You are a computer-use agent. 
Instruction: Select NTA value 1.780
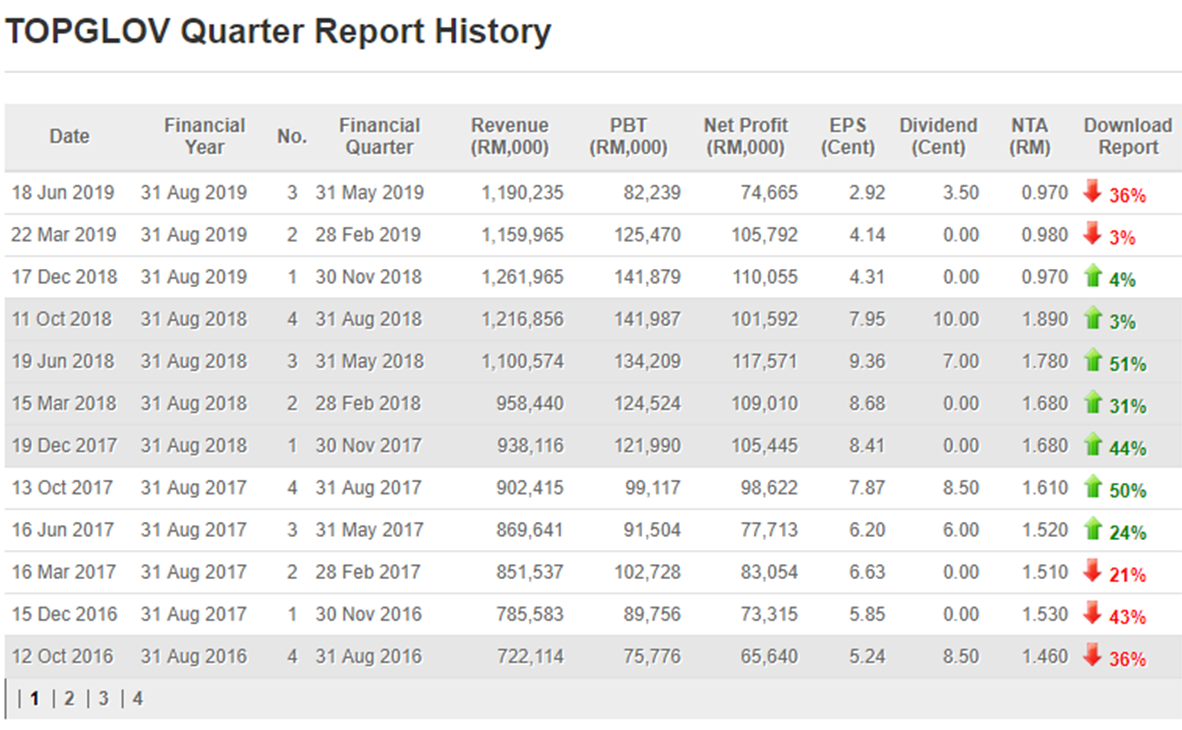pos(1045,361)
